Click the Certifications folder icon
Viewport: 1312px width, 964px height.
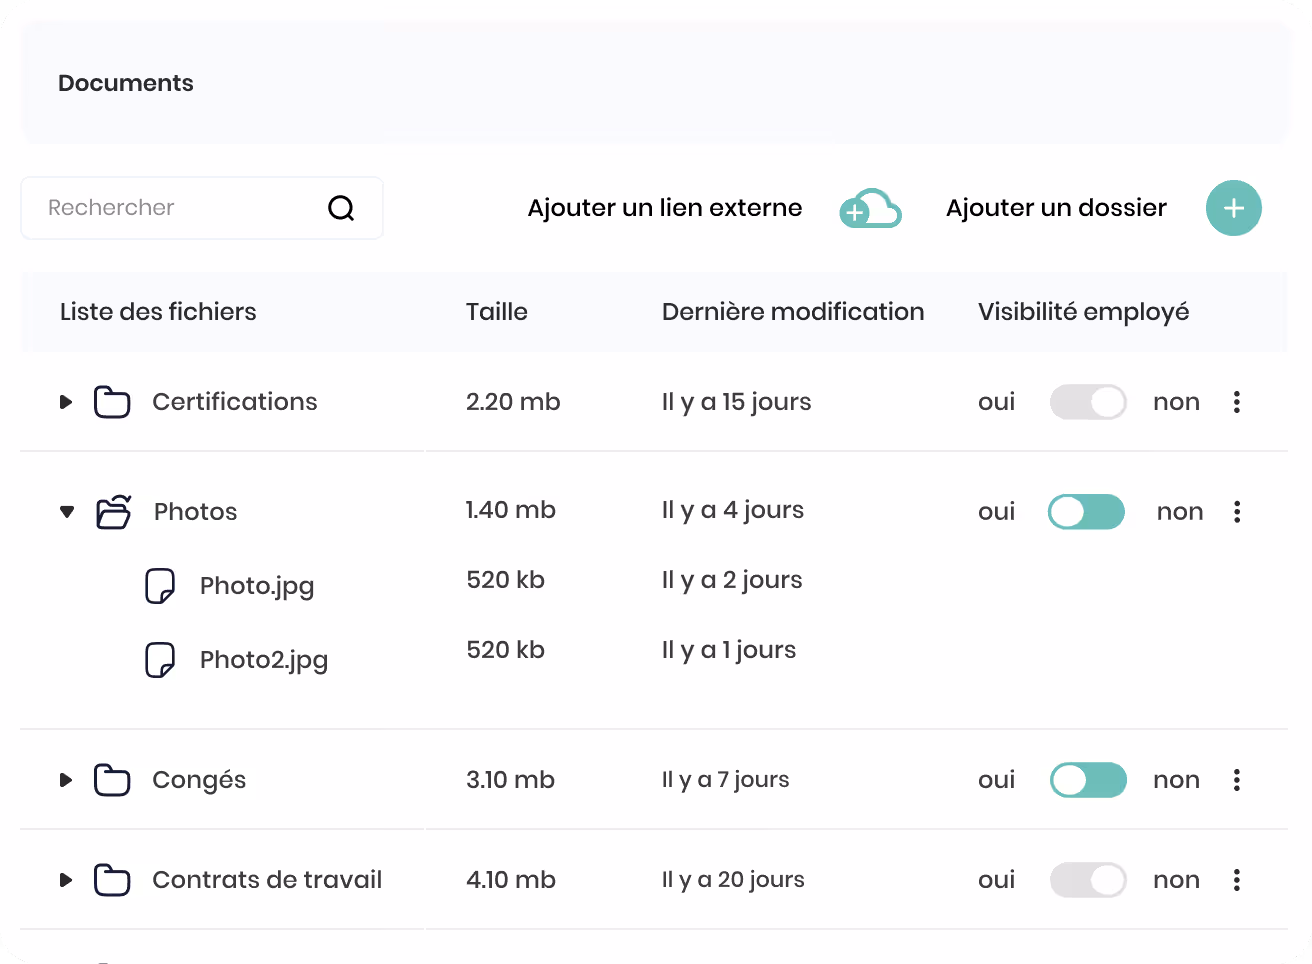(x=112, y=402)
